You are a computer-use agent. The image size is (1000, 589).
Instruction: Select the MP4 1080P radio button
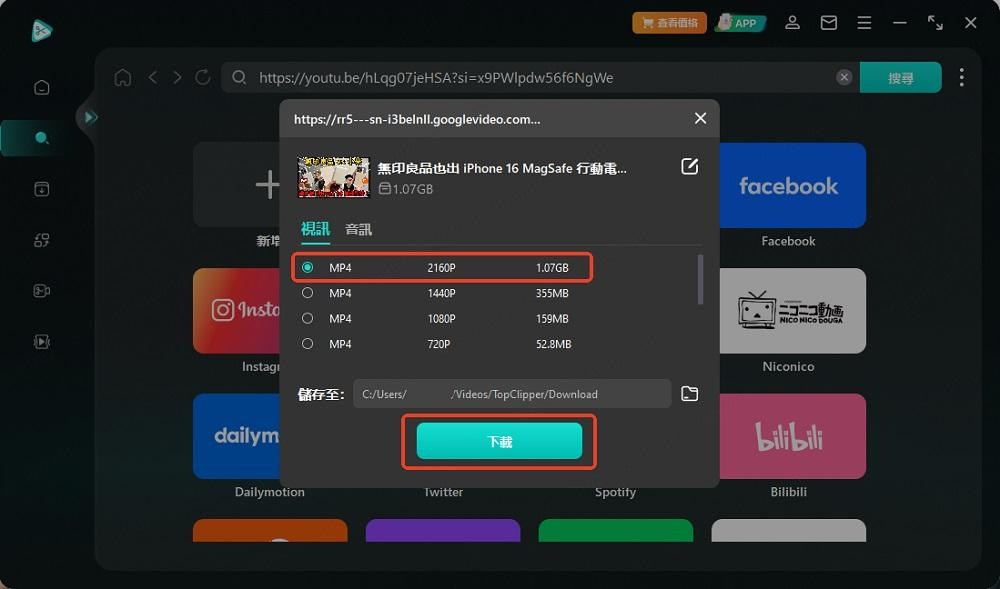pyautogui.click(x=307, y=318)
